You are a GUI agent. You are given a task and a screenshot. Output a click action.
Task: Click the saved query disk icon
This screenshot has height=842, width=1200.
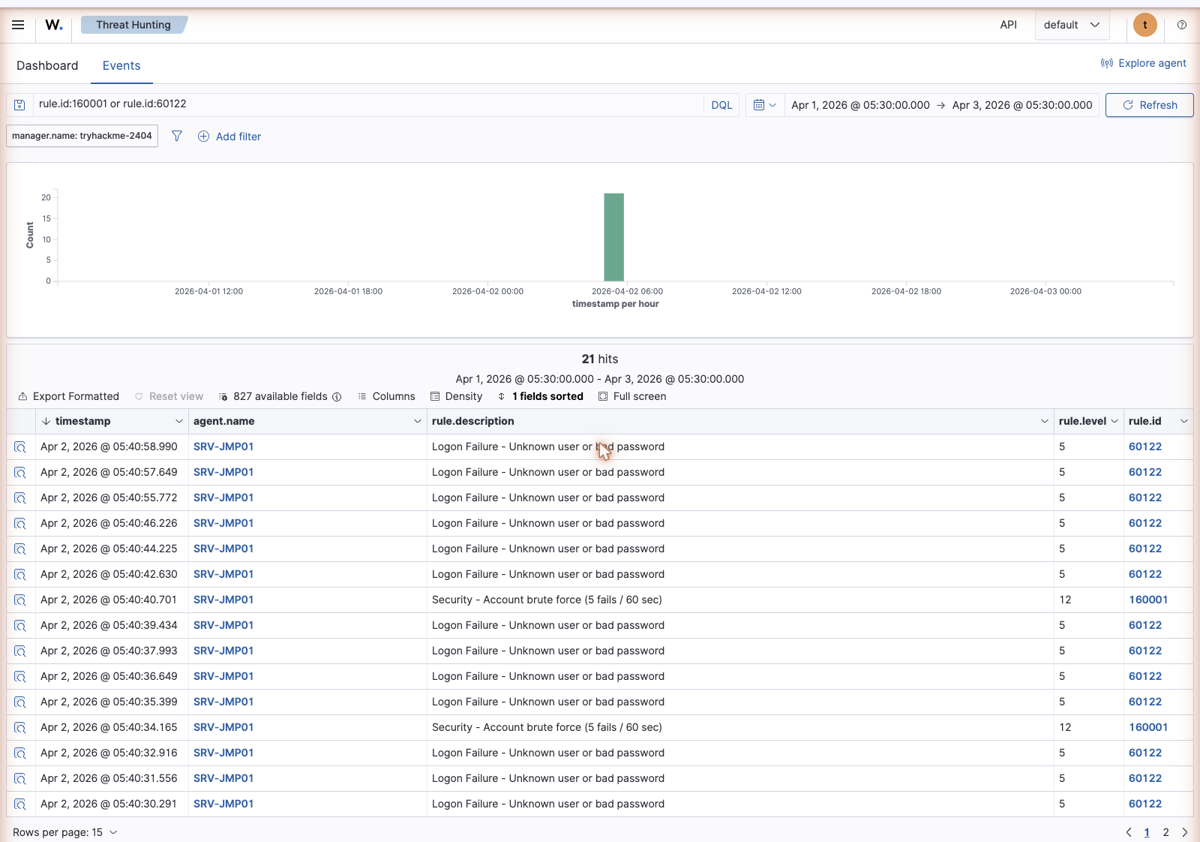tap(19, 105)
